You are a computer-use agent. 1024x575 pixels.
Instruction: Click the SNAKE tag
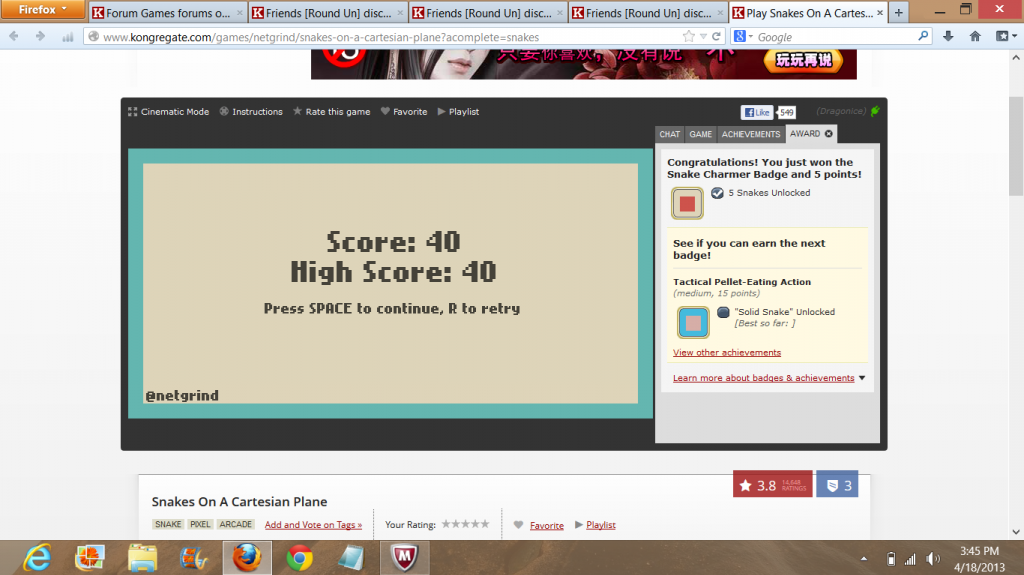(168, 524)
